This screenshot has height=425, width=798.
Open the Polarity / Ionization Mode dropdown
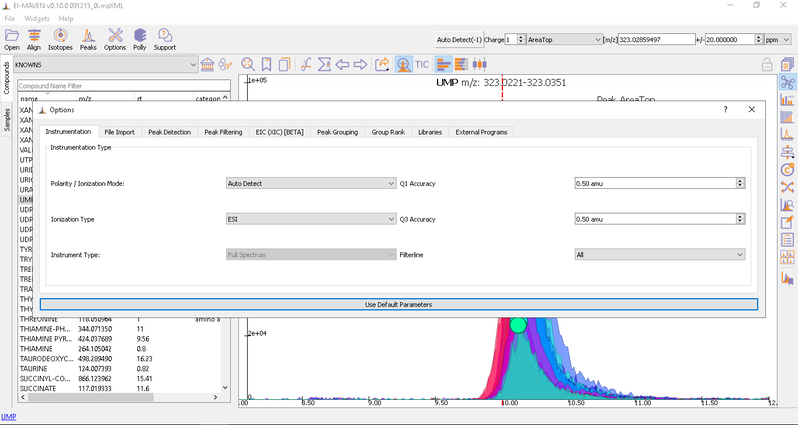pyautogui.click(x=311, y=183)
